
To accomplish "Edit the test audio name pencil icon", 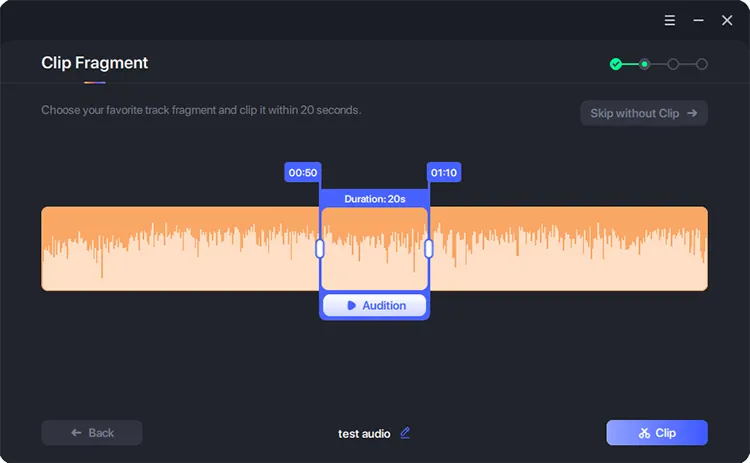I will 405,433.
